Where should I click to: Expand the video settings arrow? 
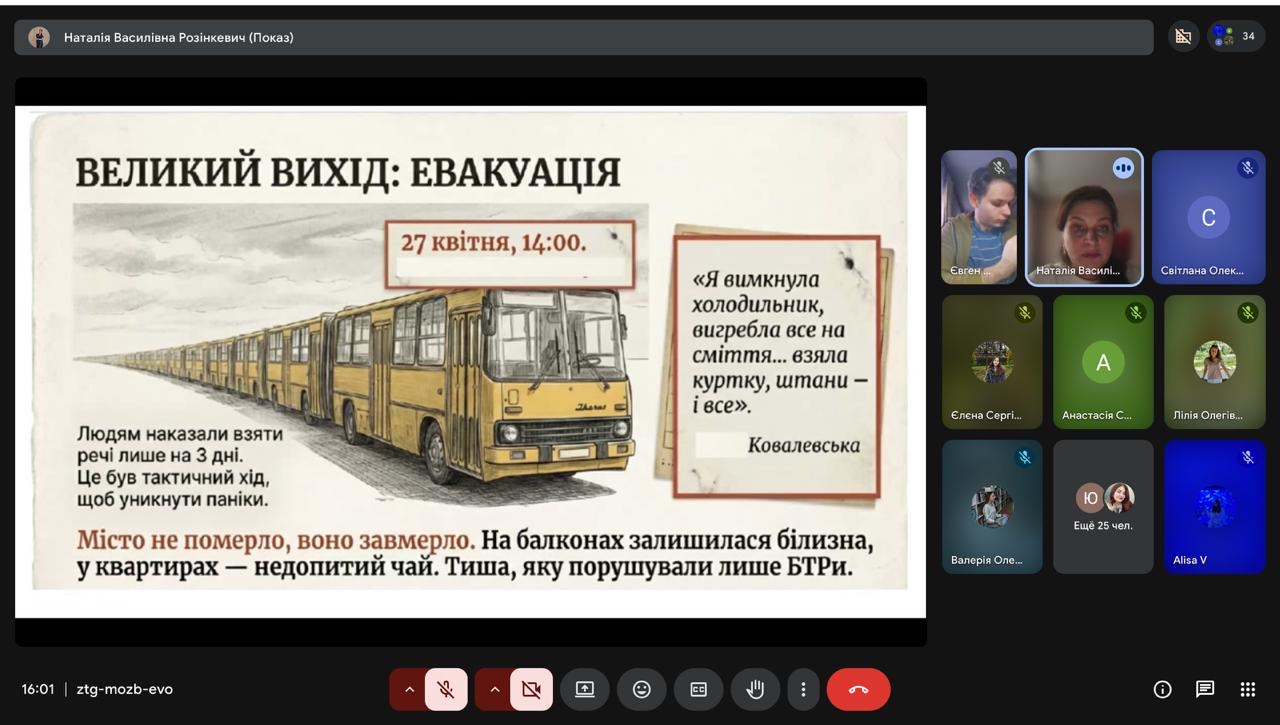point(494,689)
